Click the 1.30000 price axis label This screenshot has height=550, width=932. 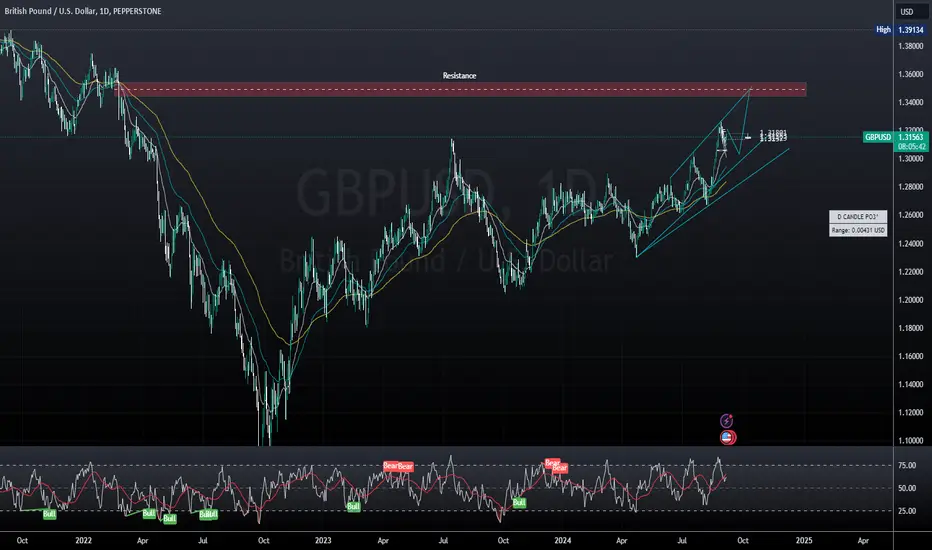(911, 159)
